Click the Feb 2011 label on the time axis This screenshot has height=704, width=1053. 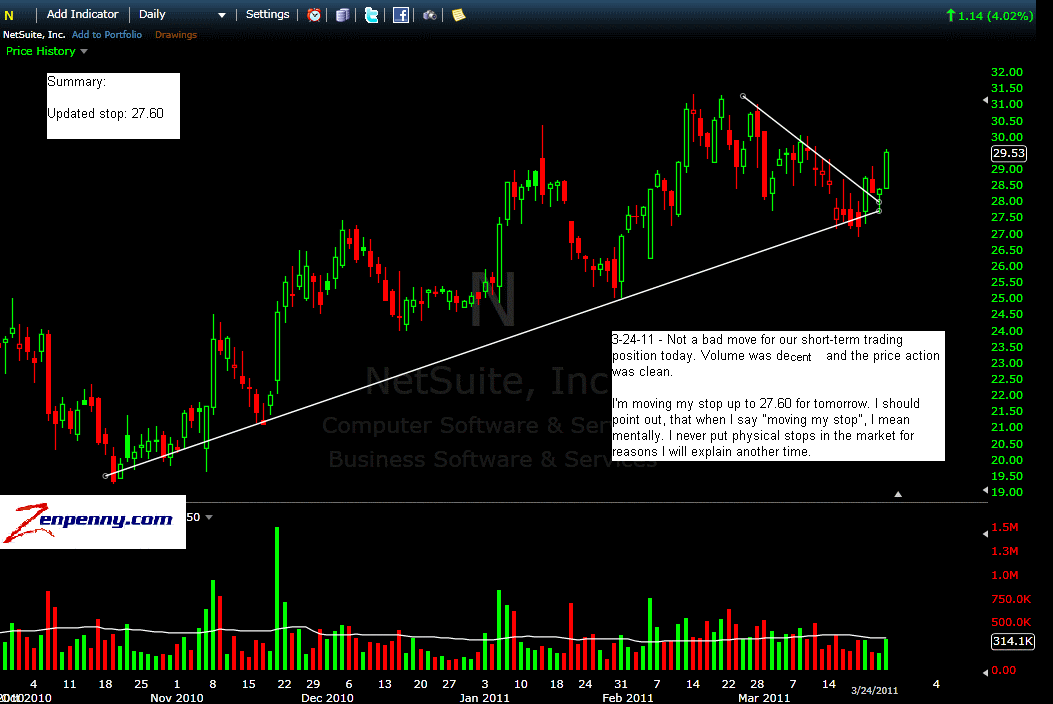(628, 698)
